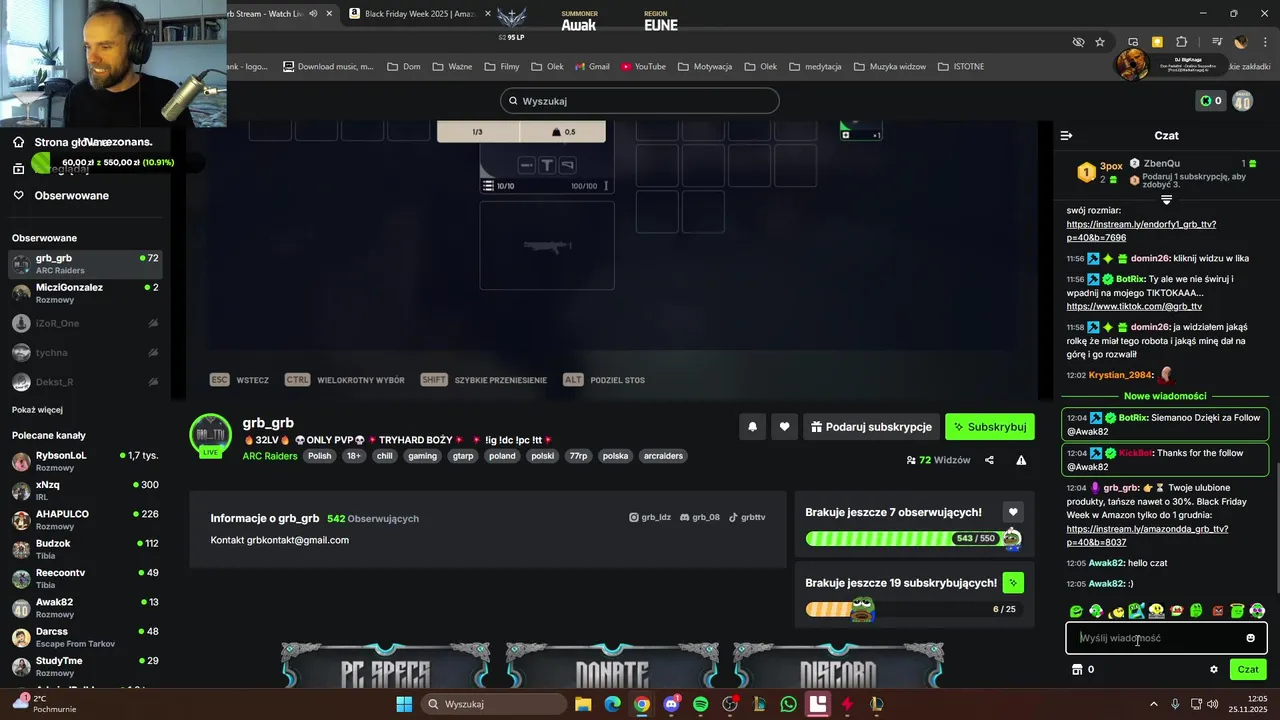Click the green icon in the subscribers goal
The height and width of the screenshot is (720, 1280).
click(x=1013, y=582)
